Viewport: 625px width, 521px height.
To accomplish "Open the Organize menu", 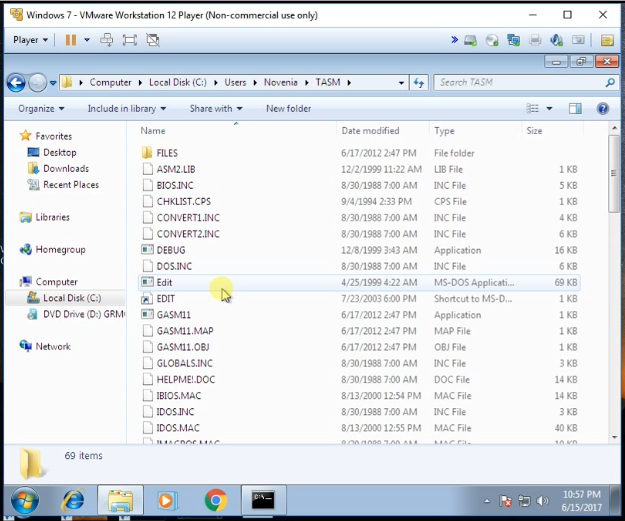I will (x=41, y=108).
